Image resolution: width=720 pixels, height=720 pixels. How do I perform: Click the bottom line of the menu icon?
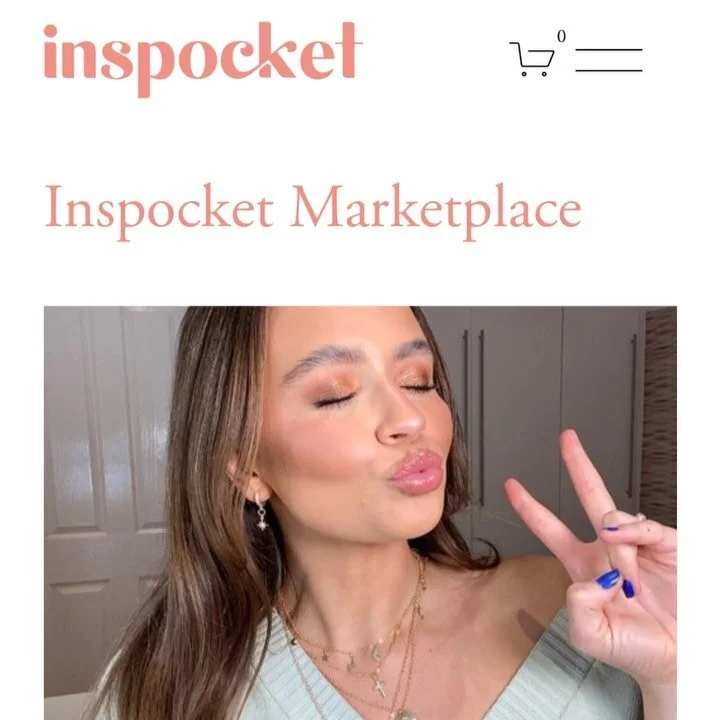pyautogui.click(x=609, y=71)
